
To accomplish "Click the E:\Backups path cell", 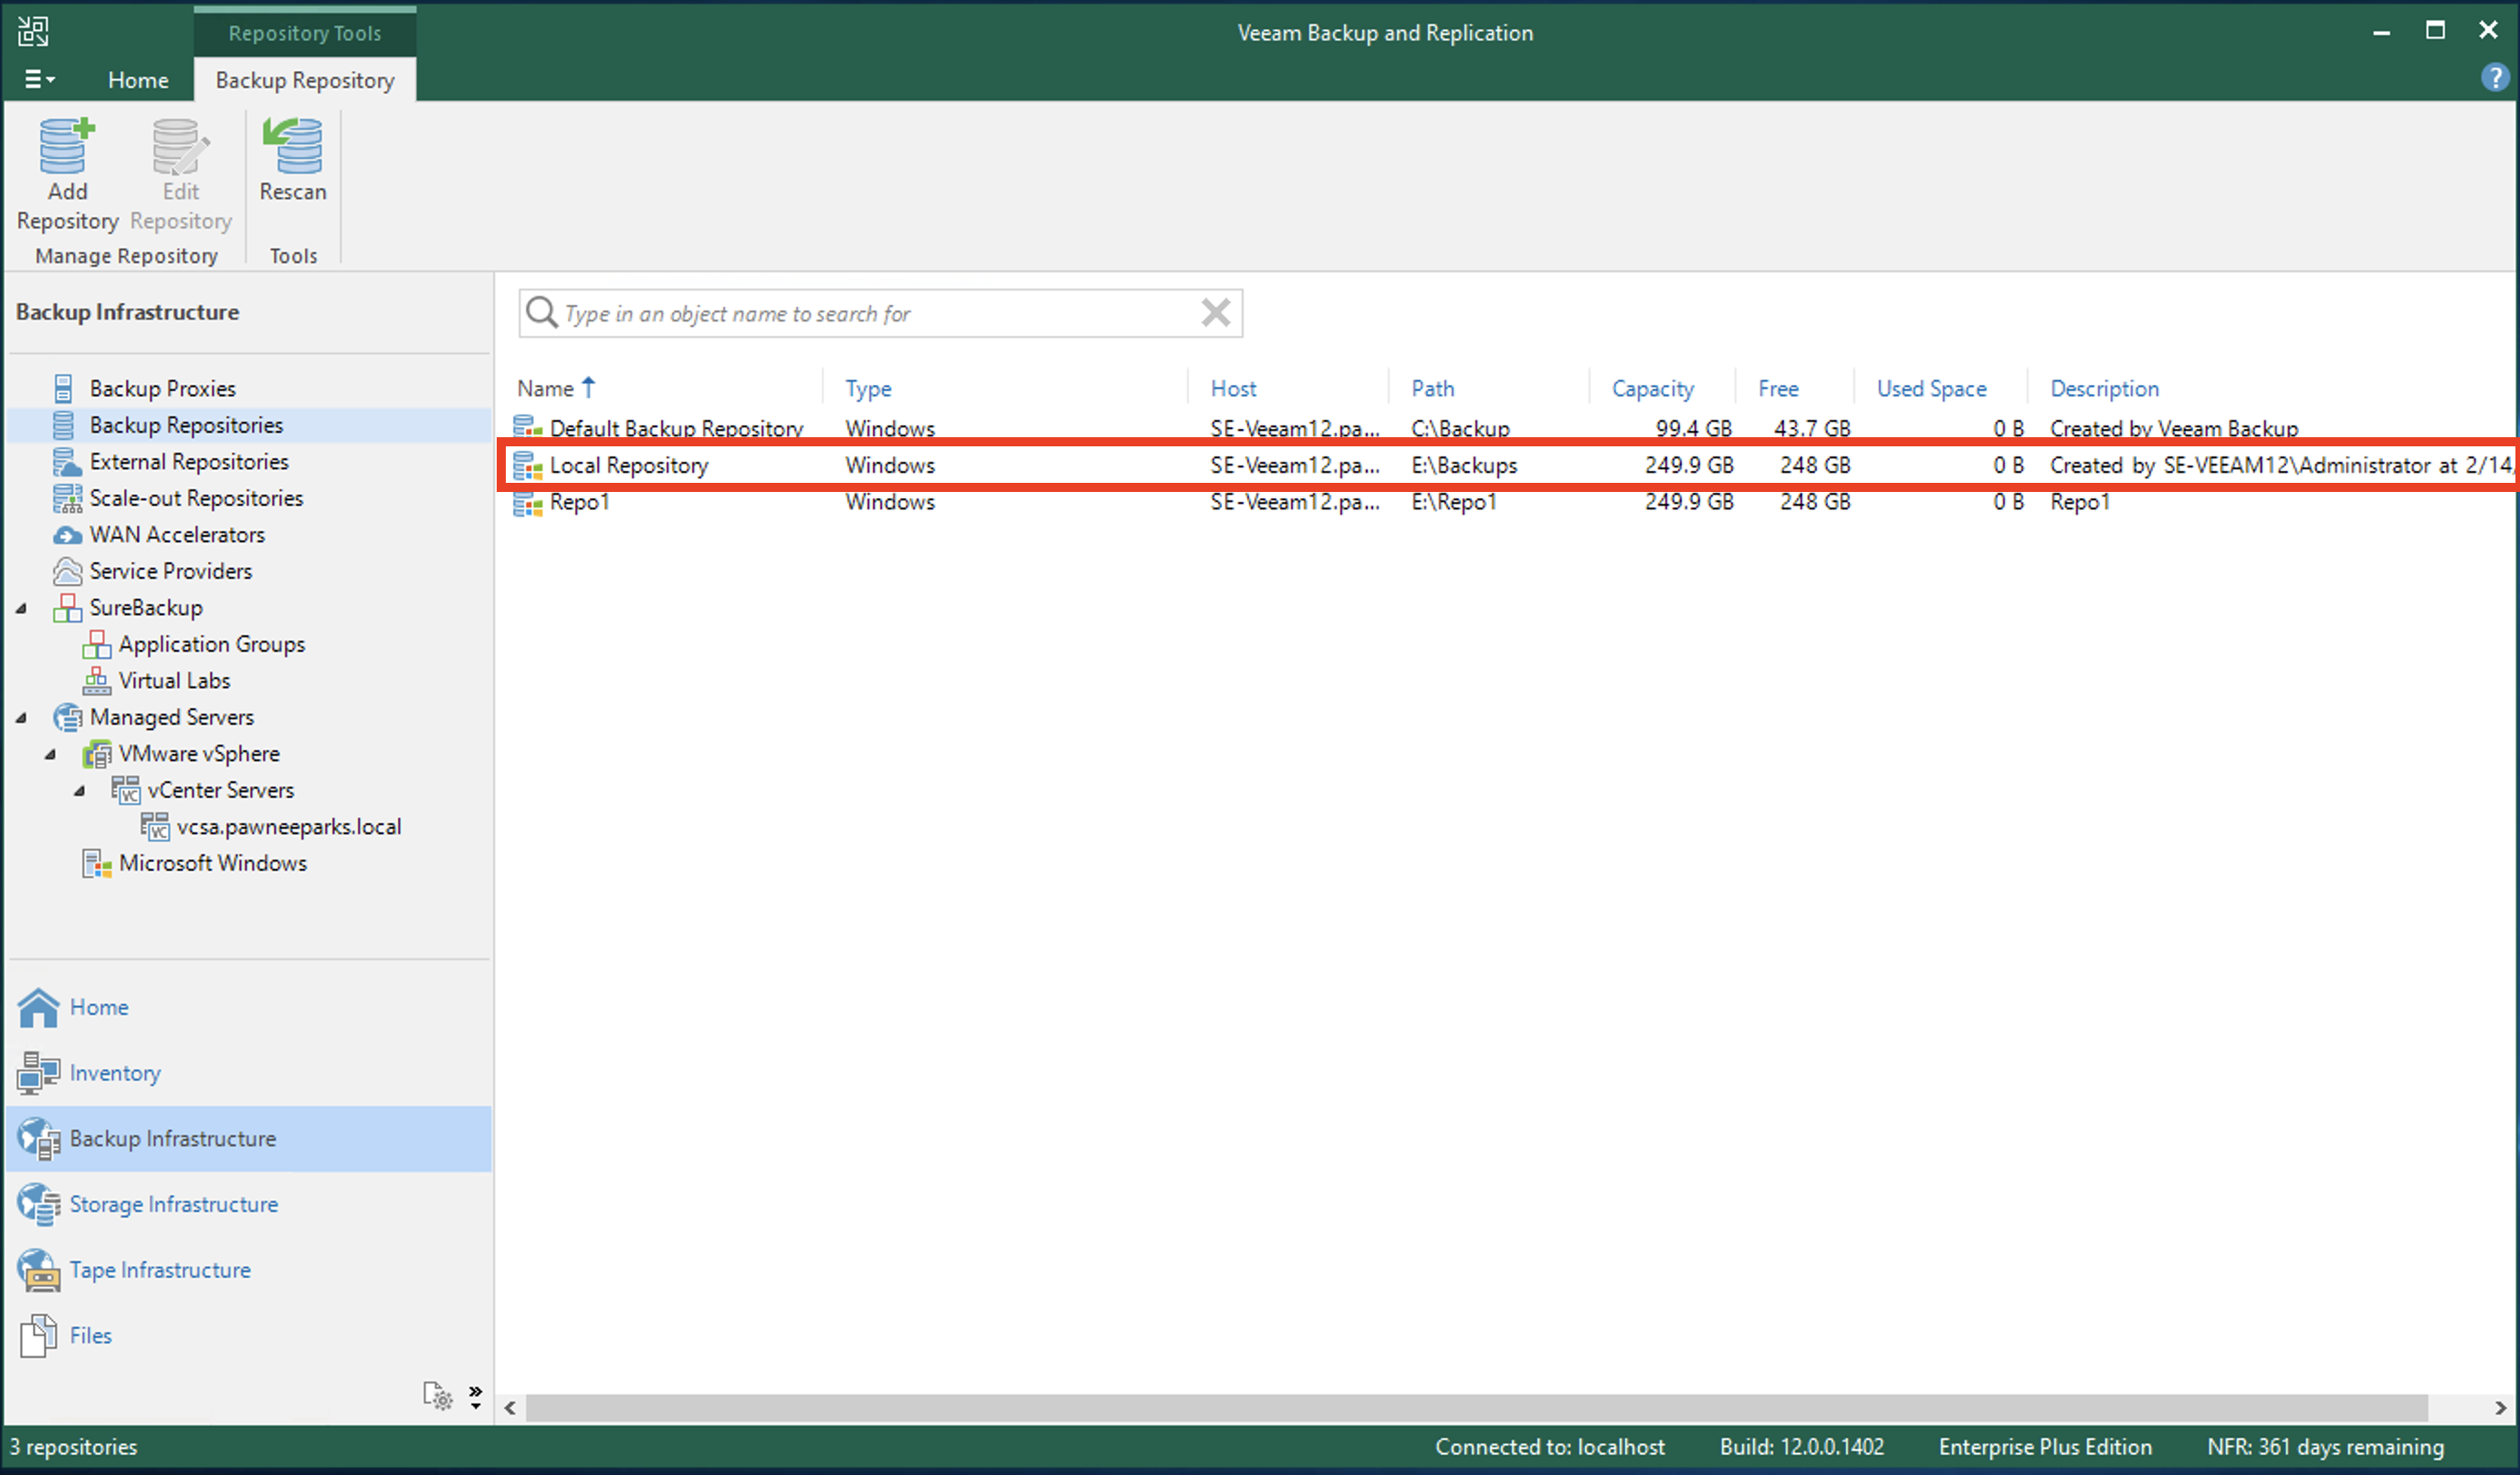I will [x=1464, y=465].
